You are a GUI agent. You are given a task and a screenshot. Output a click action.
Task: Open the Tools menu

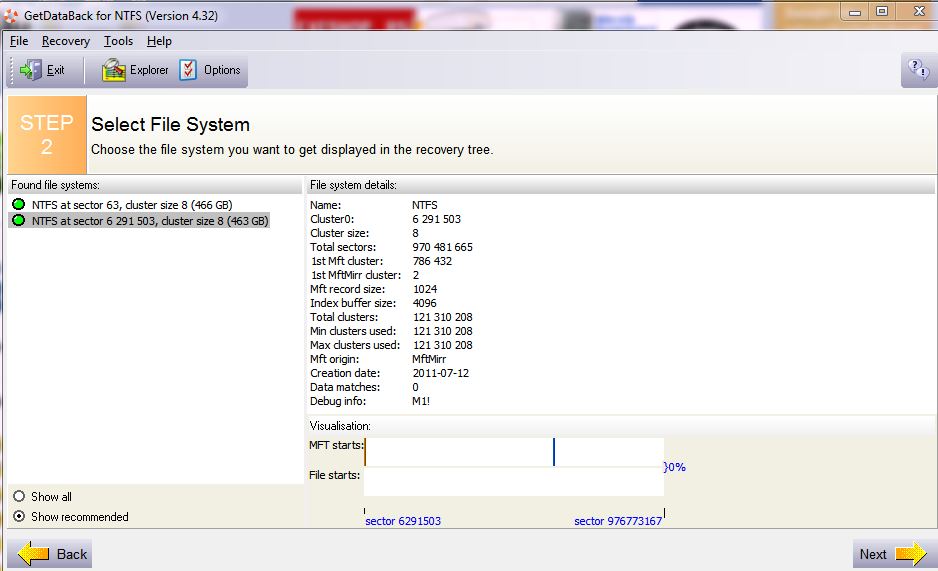[118, 41]
